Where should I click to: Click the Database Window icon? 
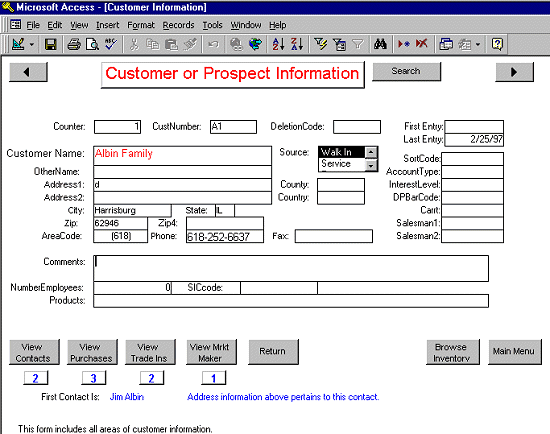click(x=446, y=45)
